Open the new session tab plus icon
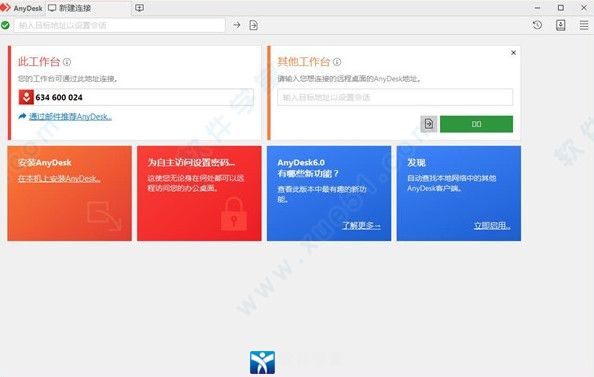Viewport: 594px width, 377px height. (x=139, y=8)
